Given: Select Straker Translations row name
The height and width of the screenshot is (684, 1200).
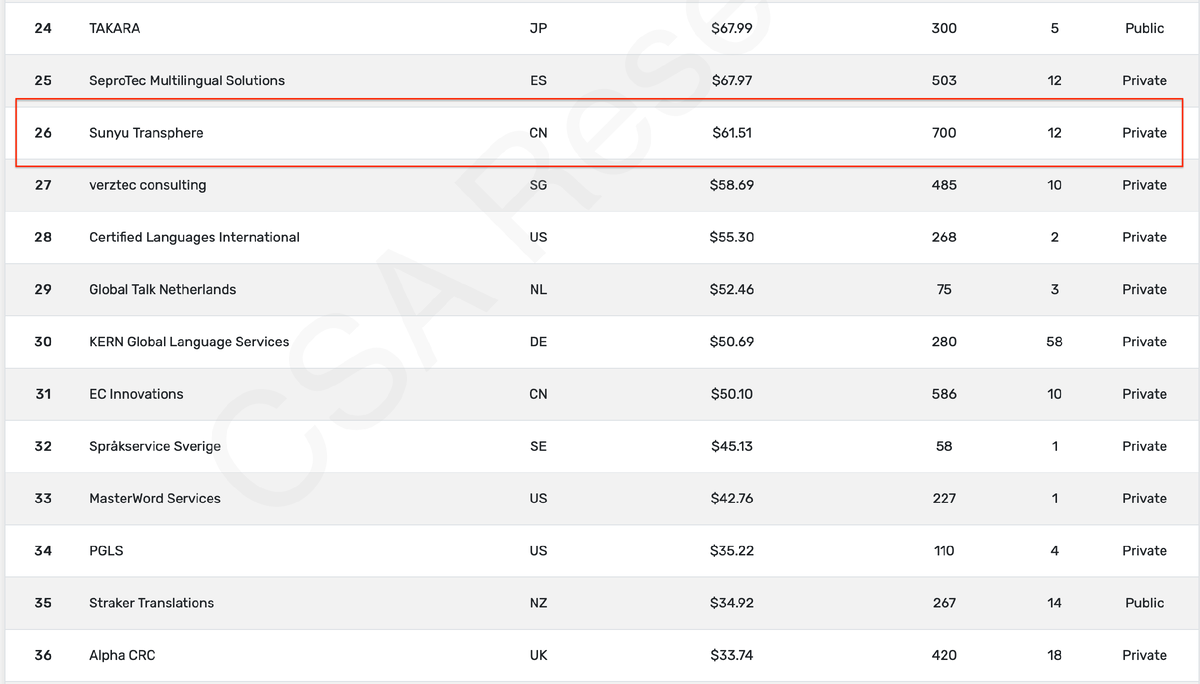Looking at the screenshot, I should pos(151,603).
